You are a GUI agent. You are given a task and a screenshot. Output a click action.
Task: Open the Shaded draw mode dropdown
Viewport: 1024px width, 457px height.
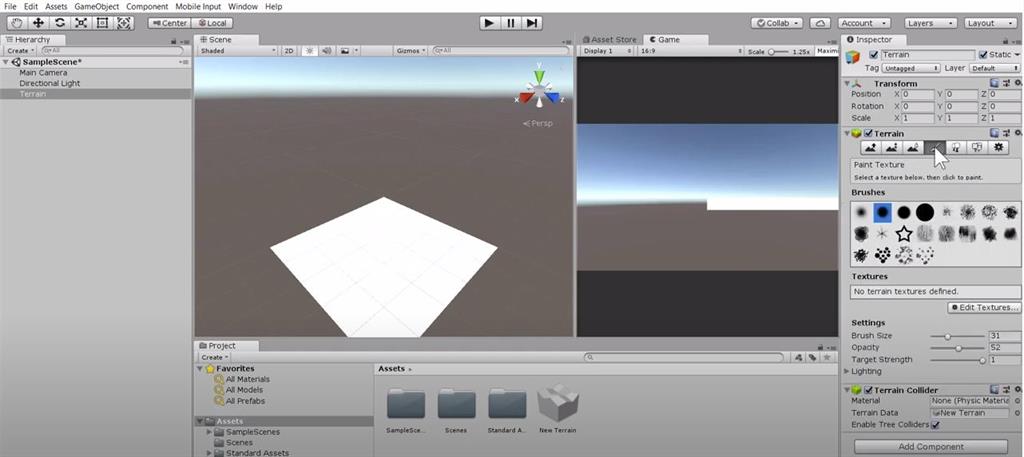pos(238,50)
